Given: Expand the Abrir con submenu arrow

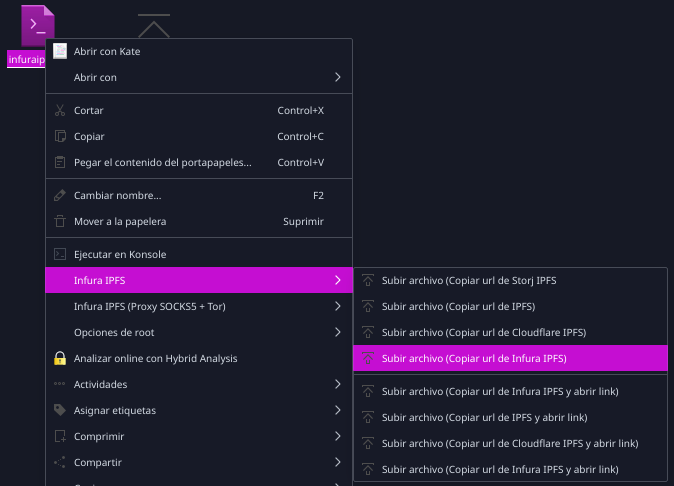Looking at the screenshot, I should coord(338,77).
